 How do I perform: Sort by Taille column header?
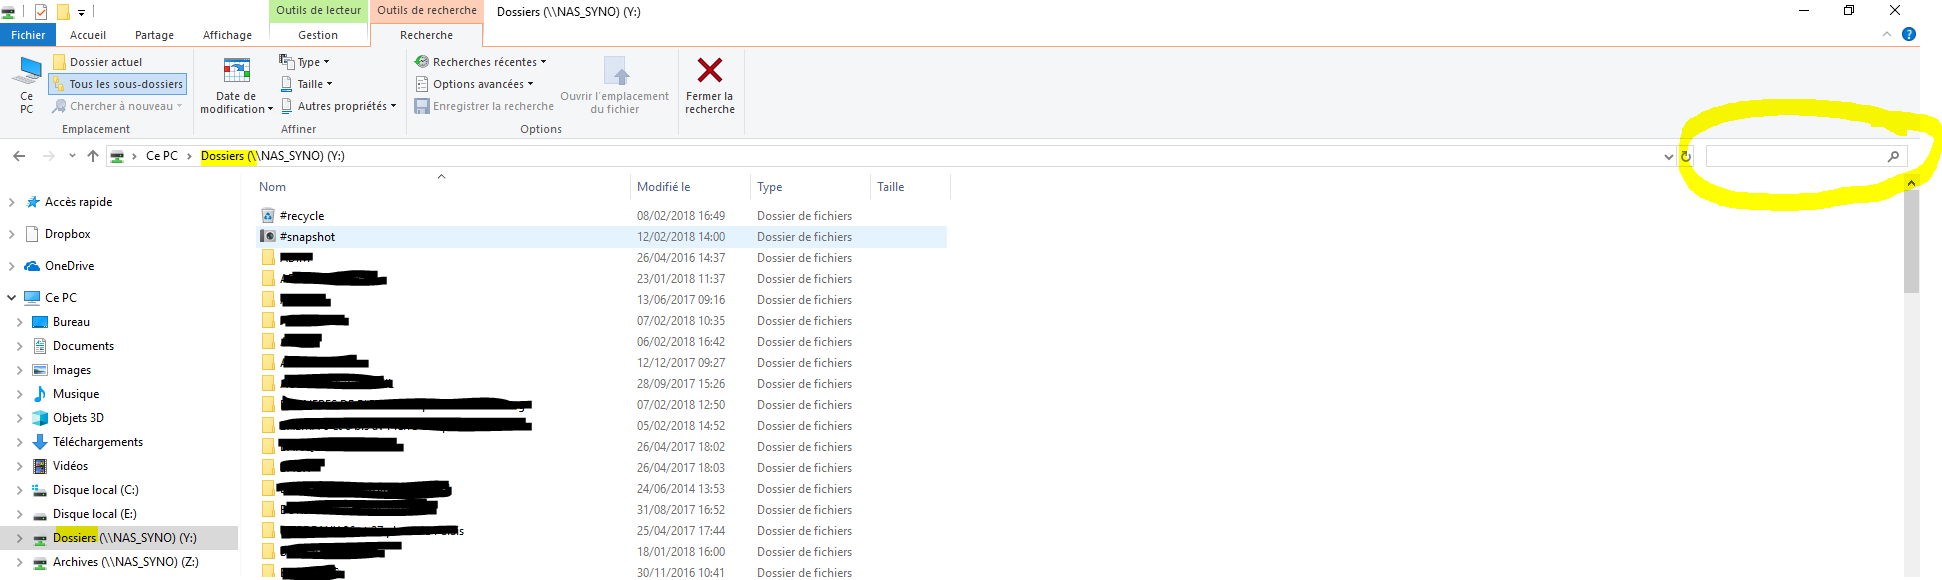click(x=890, y=187)
